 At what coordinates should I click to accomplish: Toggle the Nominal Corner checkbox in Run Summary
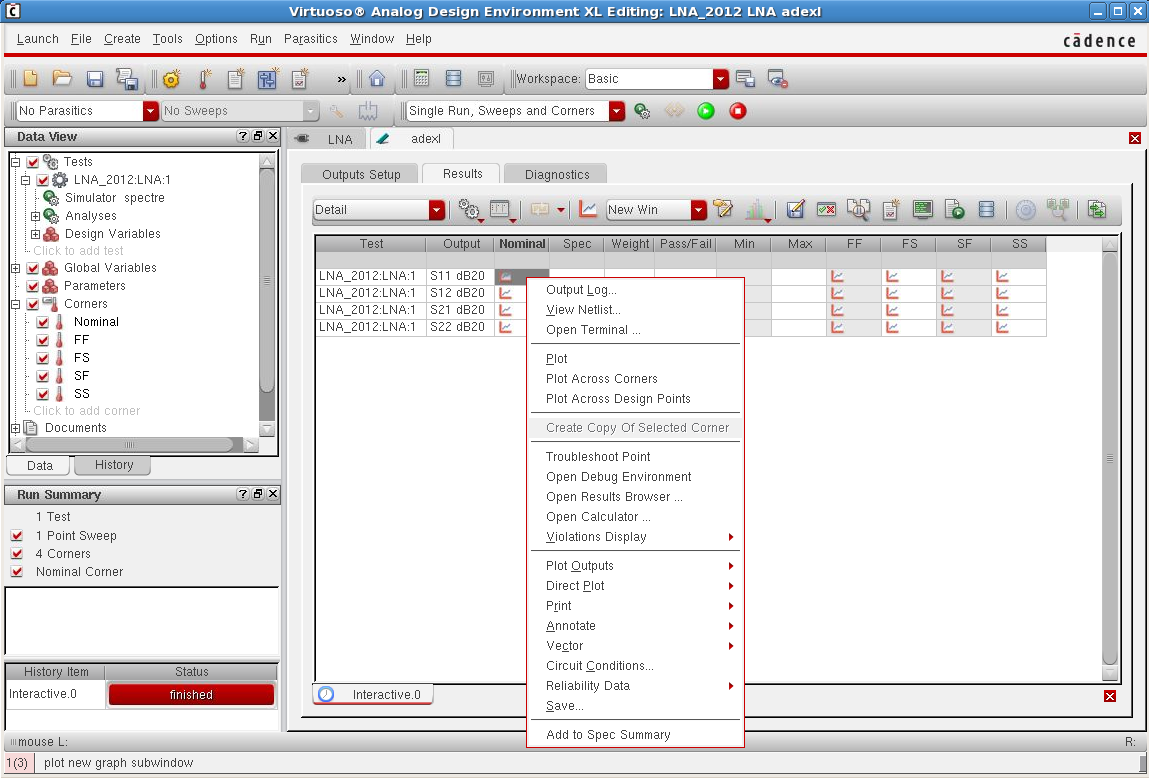coord(17,572)
